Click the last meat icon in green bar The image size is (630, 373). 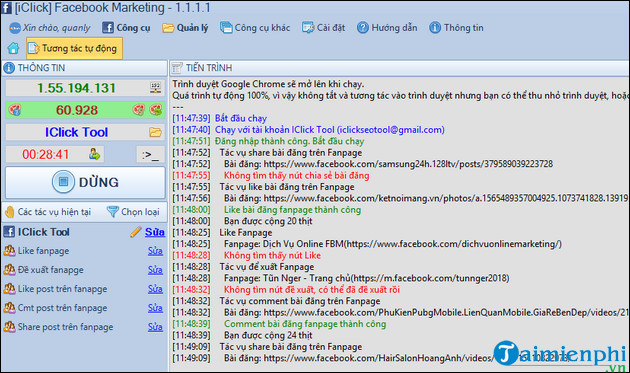pos(155,110)
